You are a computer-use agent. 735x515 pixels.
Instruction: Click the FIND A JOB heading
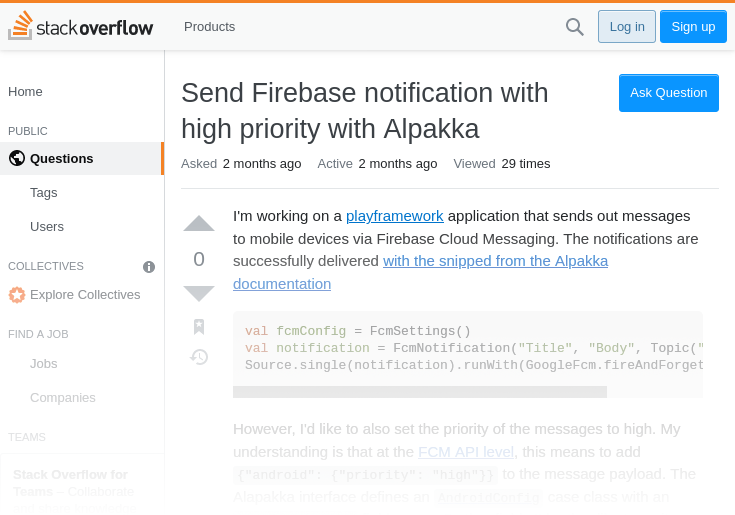(x=38, y=334)
